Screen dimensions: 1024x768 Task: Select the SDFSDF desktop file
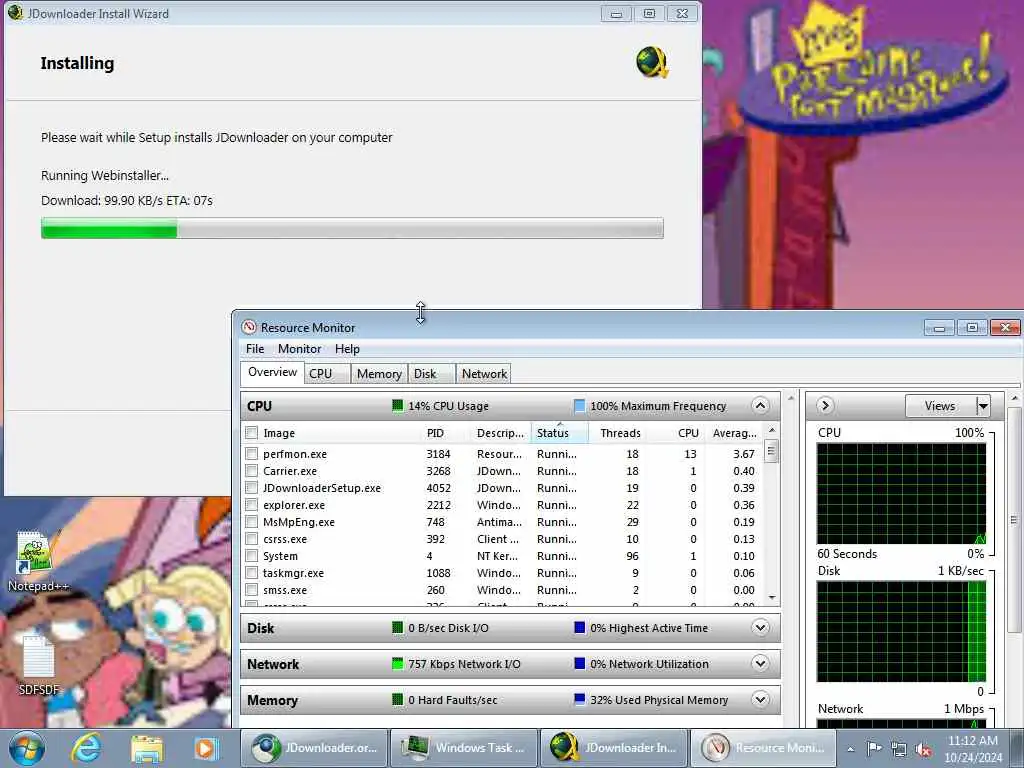point(38,665)
